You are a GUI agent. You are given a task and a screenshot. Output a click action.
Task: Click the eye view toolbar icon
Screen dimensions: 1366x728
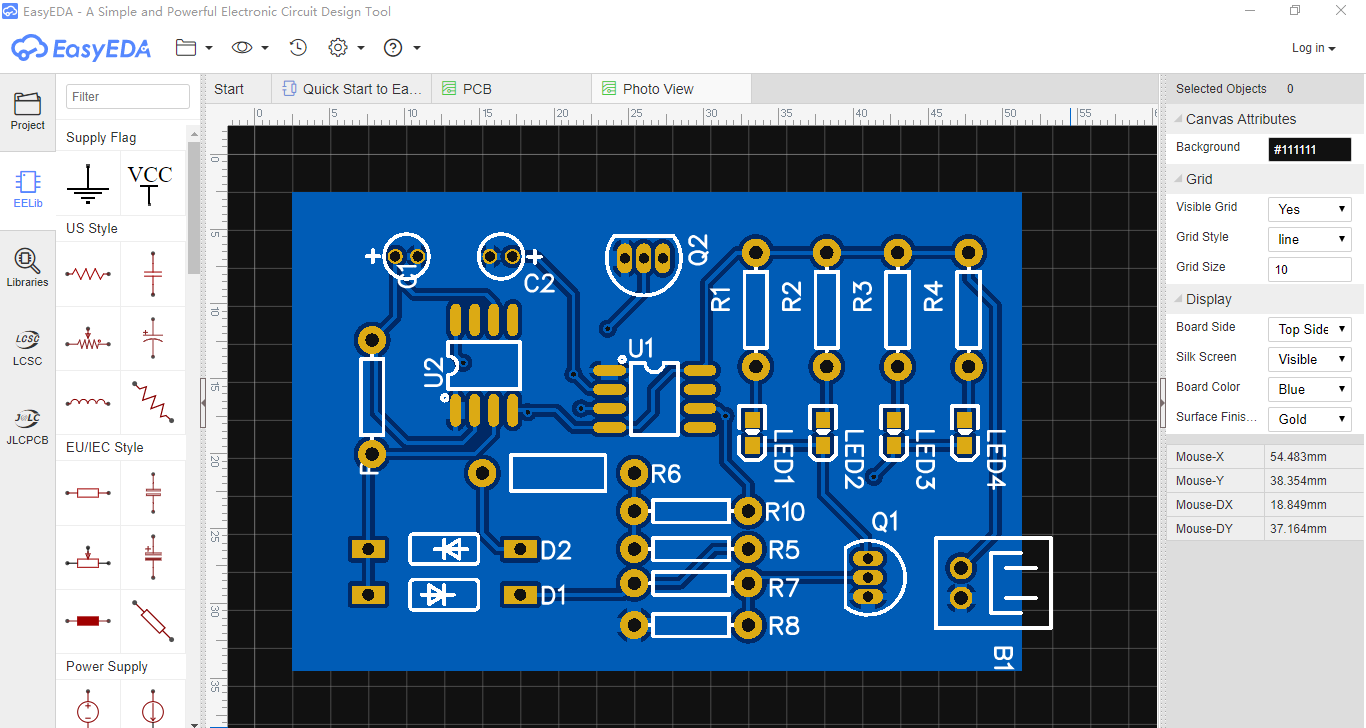(x=240, y=47)
